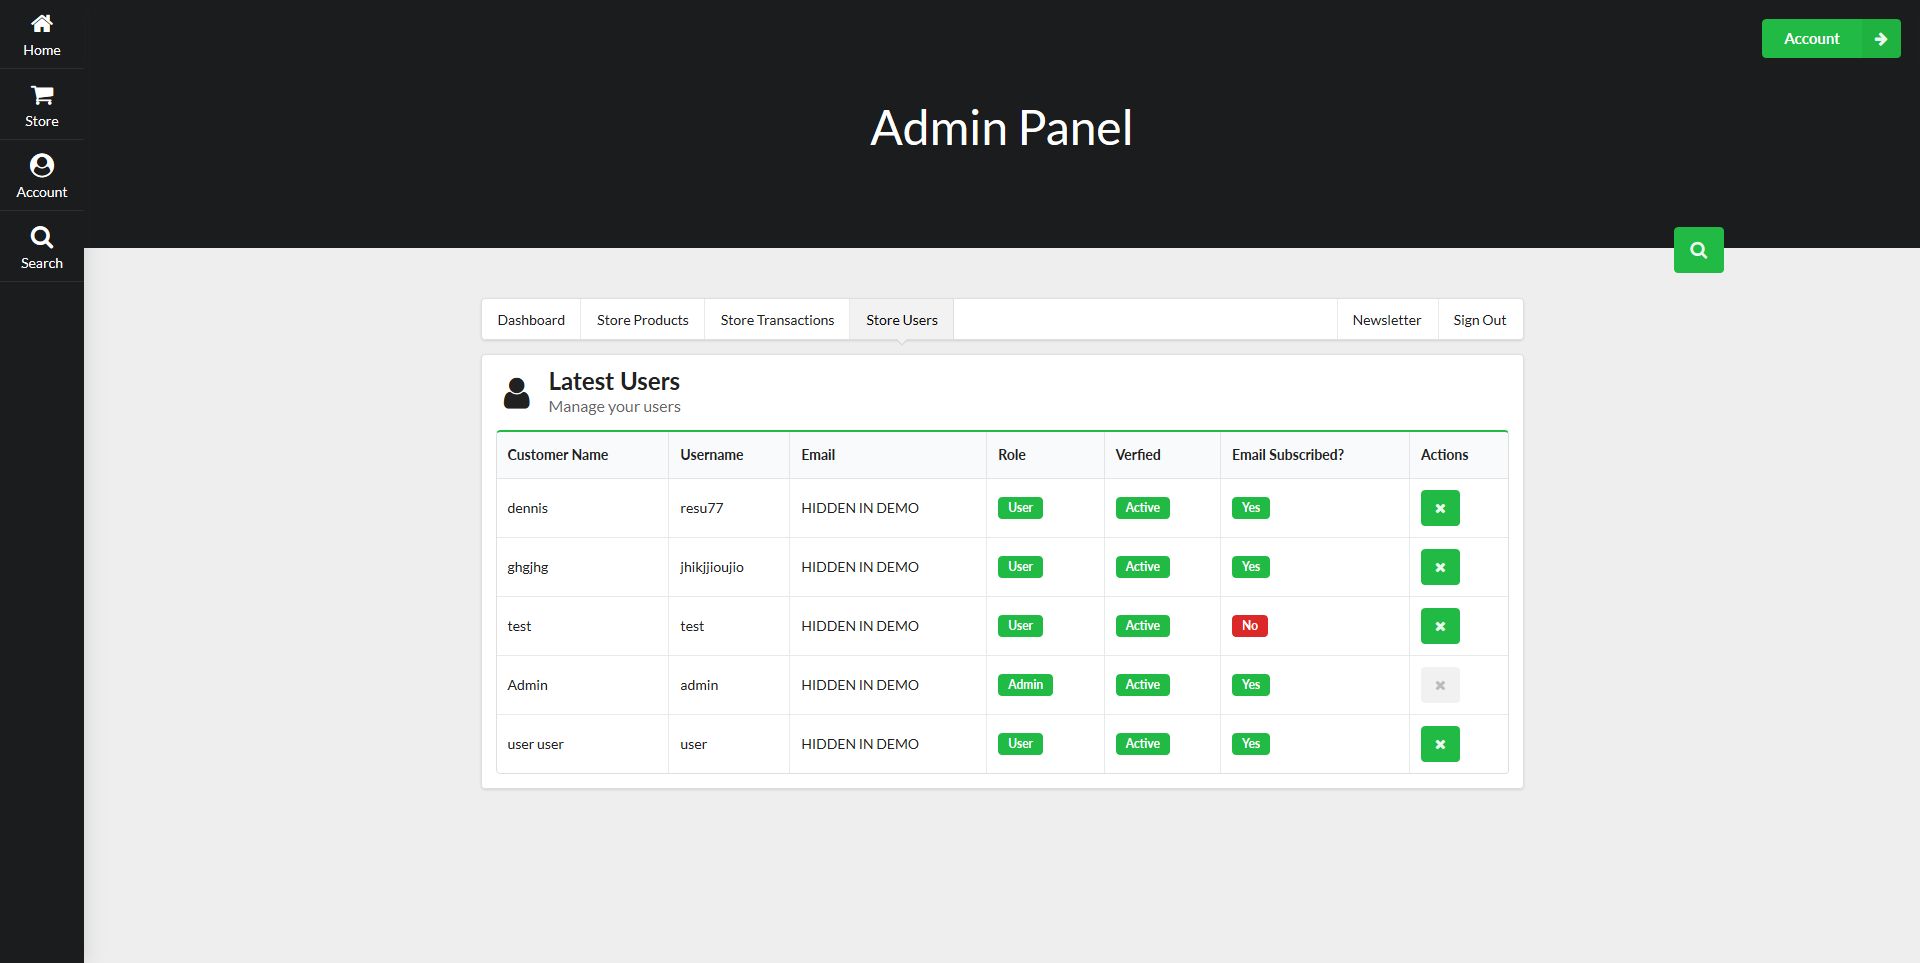Click the Yes badge in dennis row

pos(1251,508)
